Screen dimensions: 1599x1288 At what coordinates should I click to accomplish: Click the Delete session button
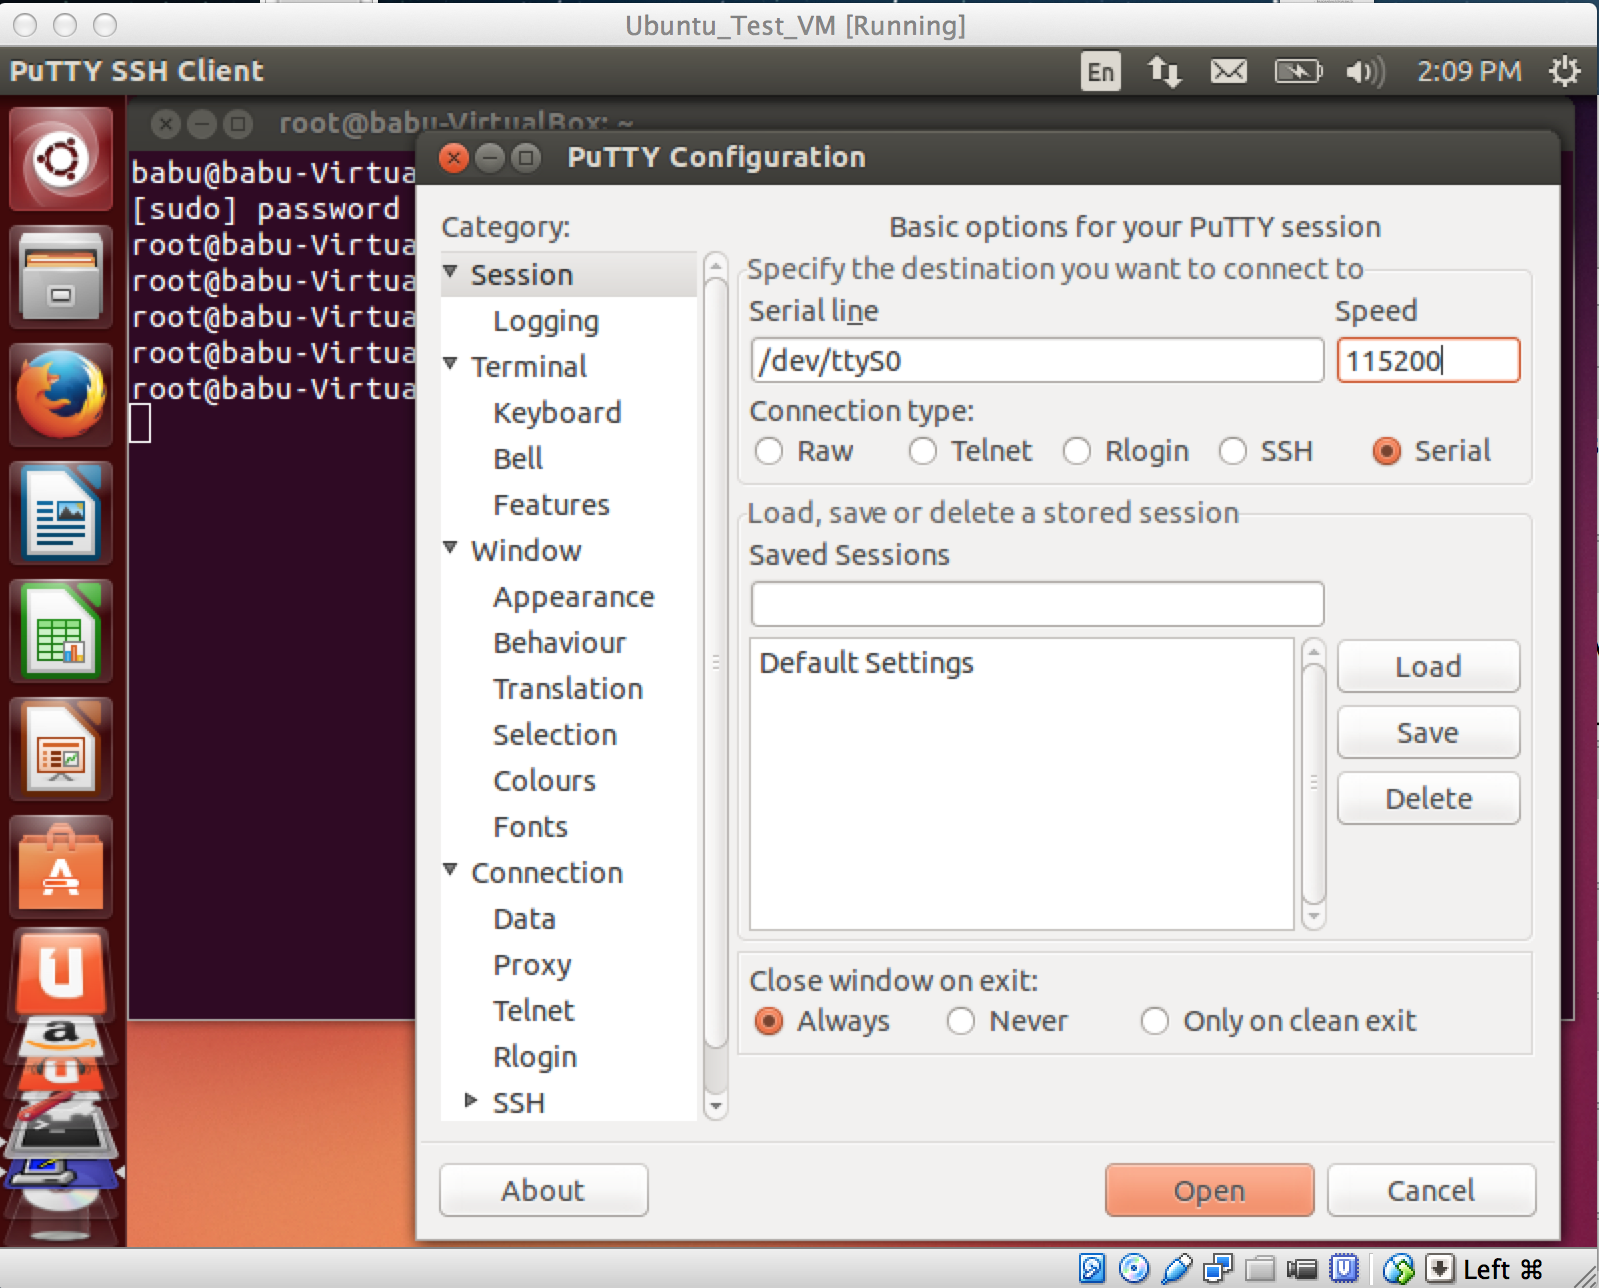tap(1428, 799)
